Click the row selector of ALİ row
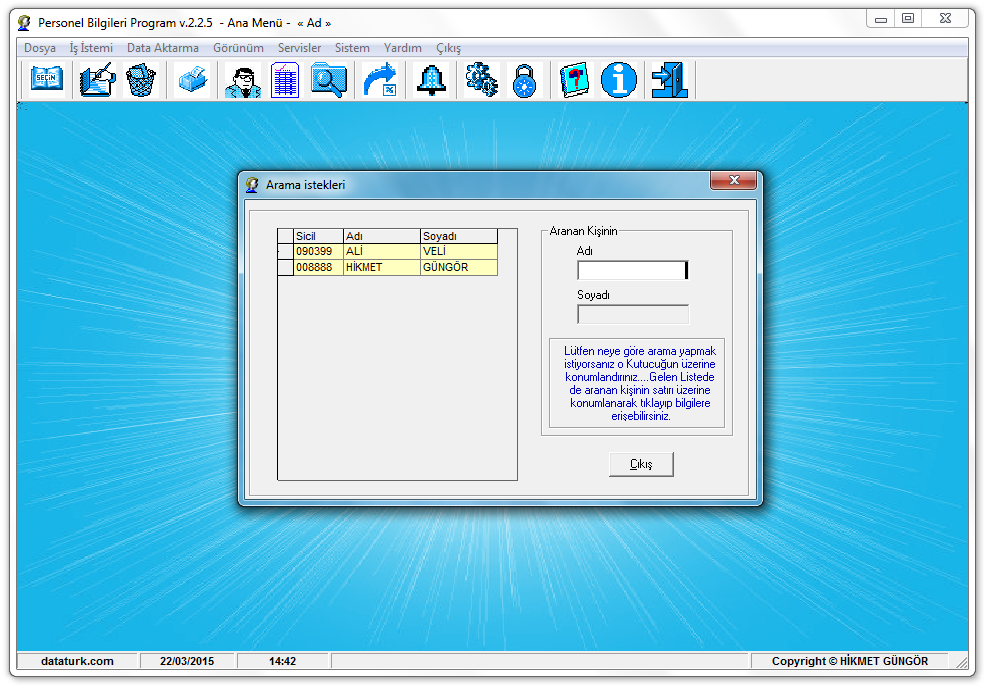The height and width of the screenshot is (686, 987). (286, 251)
